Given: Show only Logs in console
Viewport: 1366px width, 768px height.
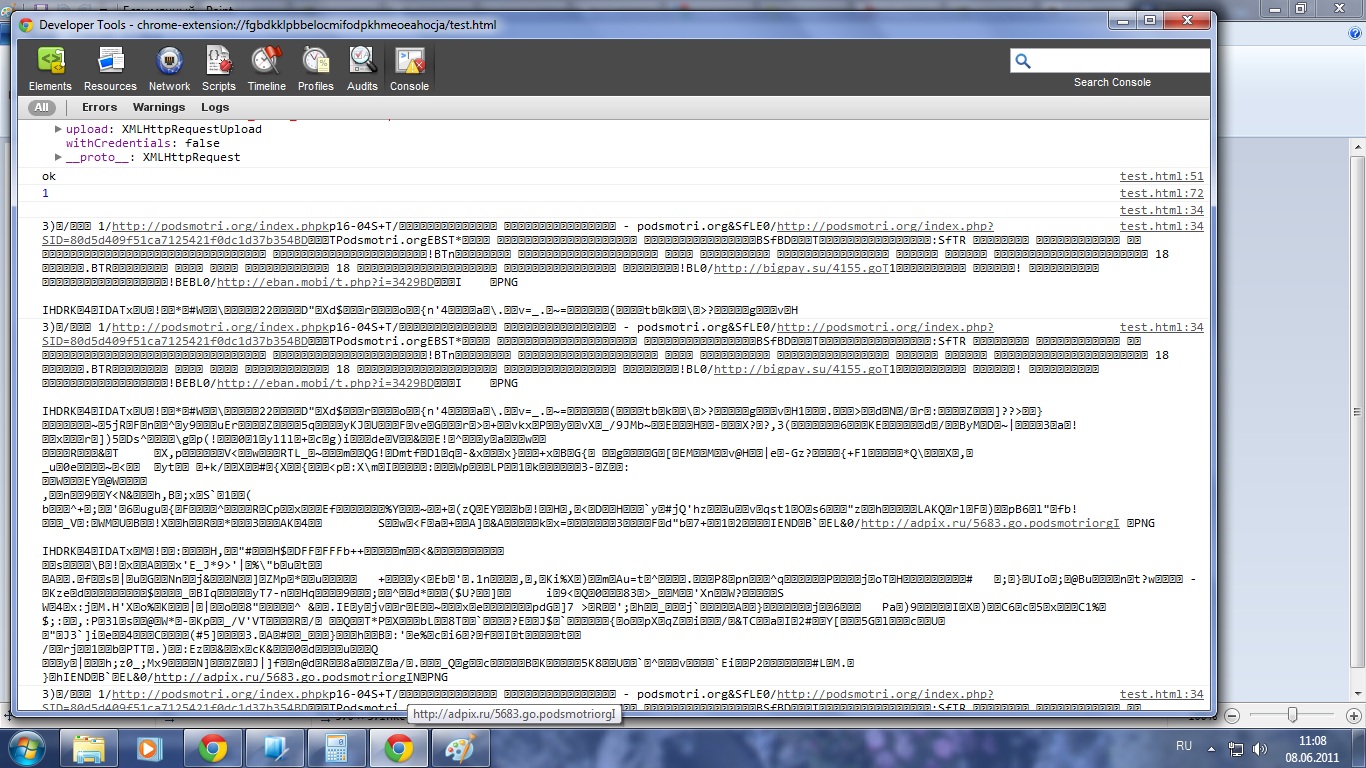Looking at the screenshot, I should pyautogui.click(x=215, y=107).
